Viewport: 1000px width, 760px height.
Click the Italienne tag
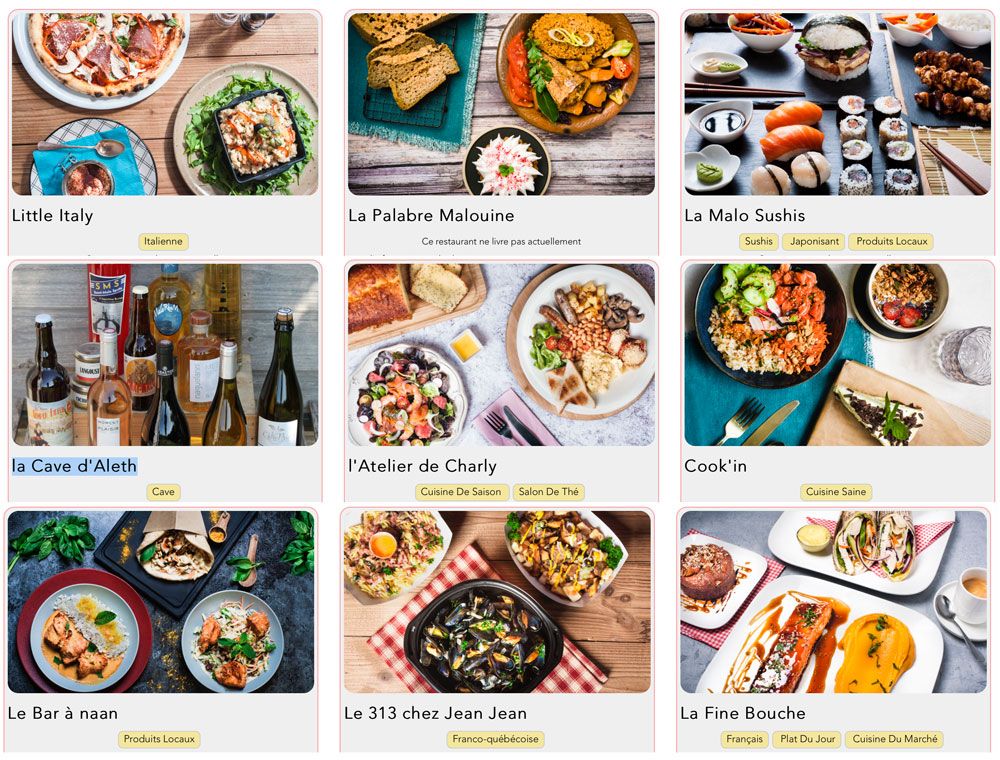163,242
